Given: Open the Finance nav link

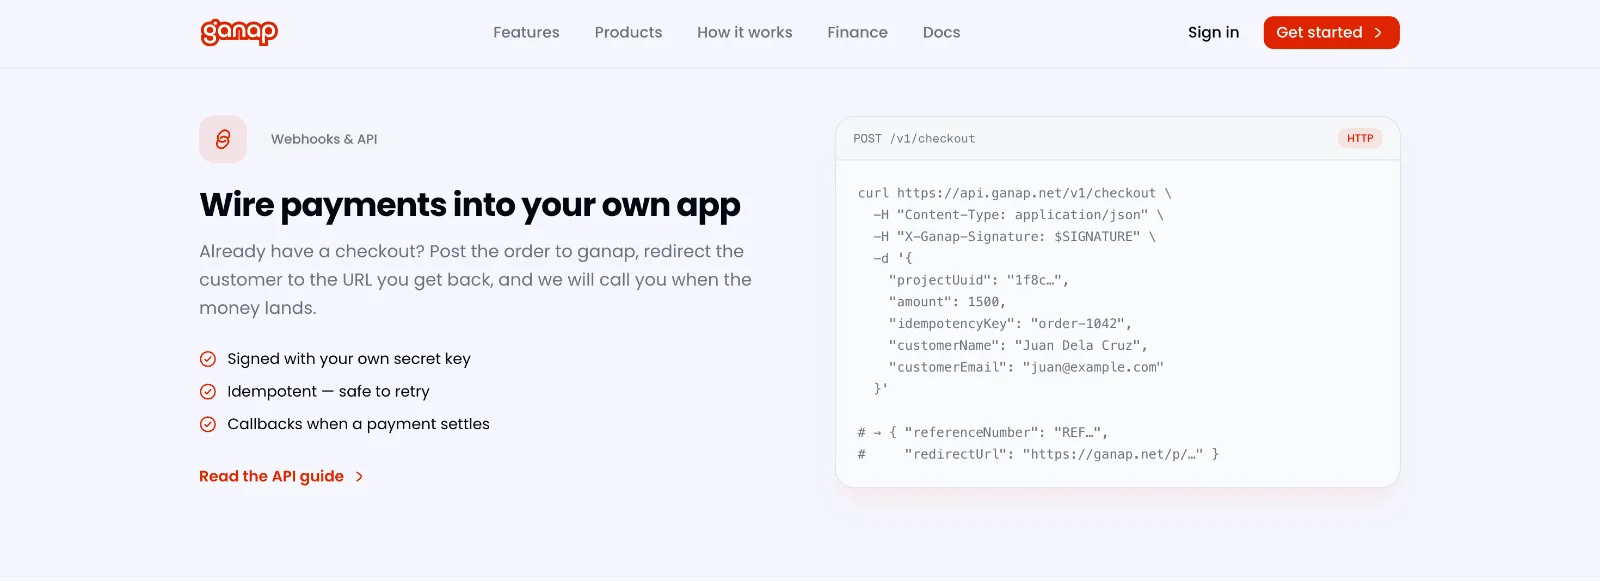Looking at the screenshot, I should [857, 32].
